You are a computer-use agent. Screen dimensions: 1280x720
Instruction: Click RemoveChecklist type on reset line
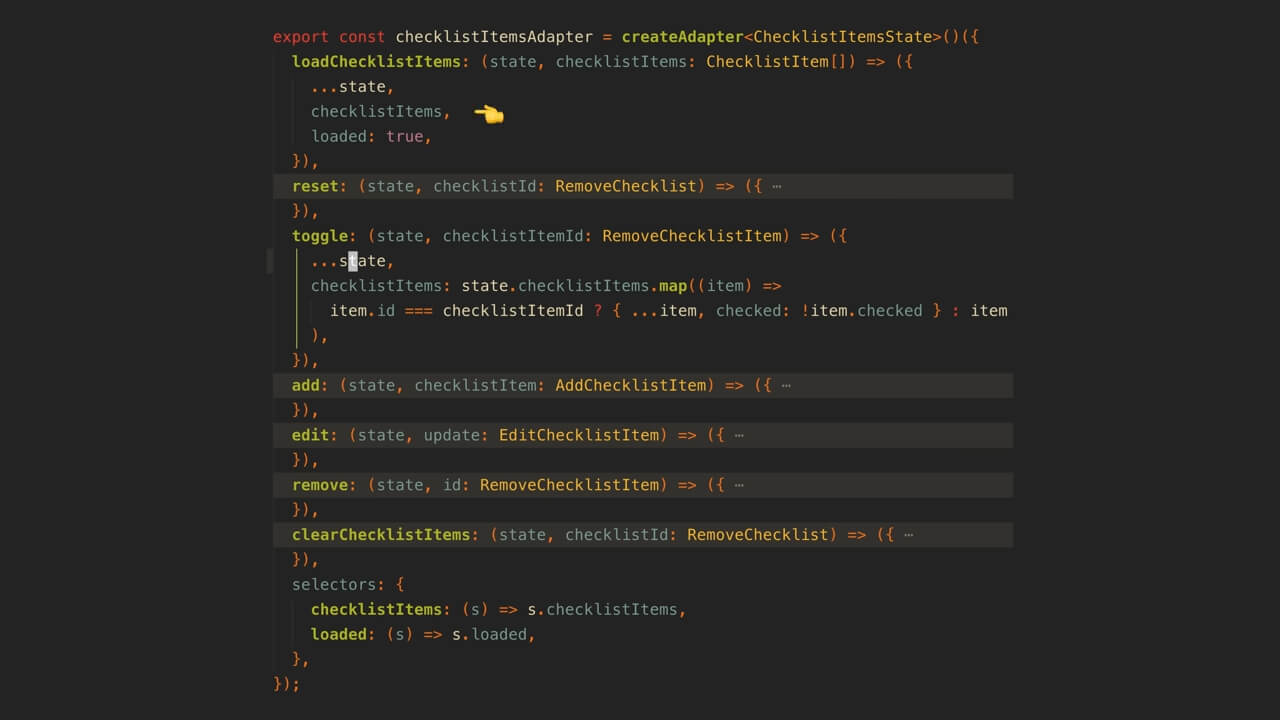point(625,186)
